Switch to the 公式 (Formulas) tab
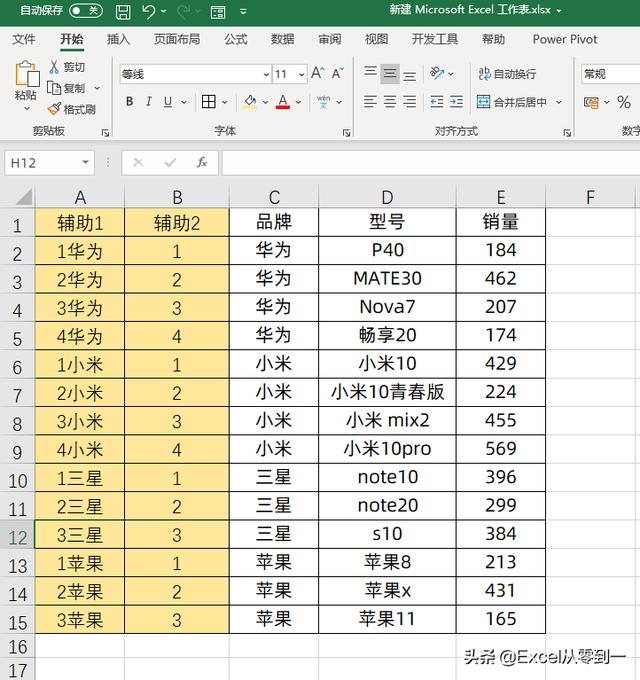This screenshot has width=640, height=680. (236, 39)
